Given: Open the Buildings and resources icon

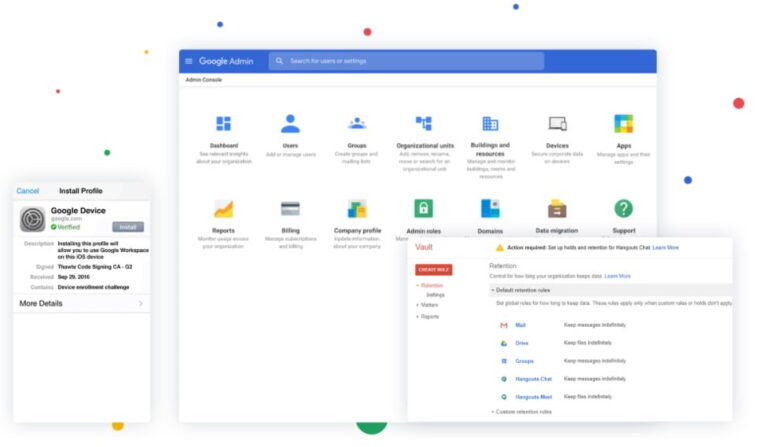Looking at the screenshot, I should 490,123.
